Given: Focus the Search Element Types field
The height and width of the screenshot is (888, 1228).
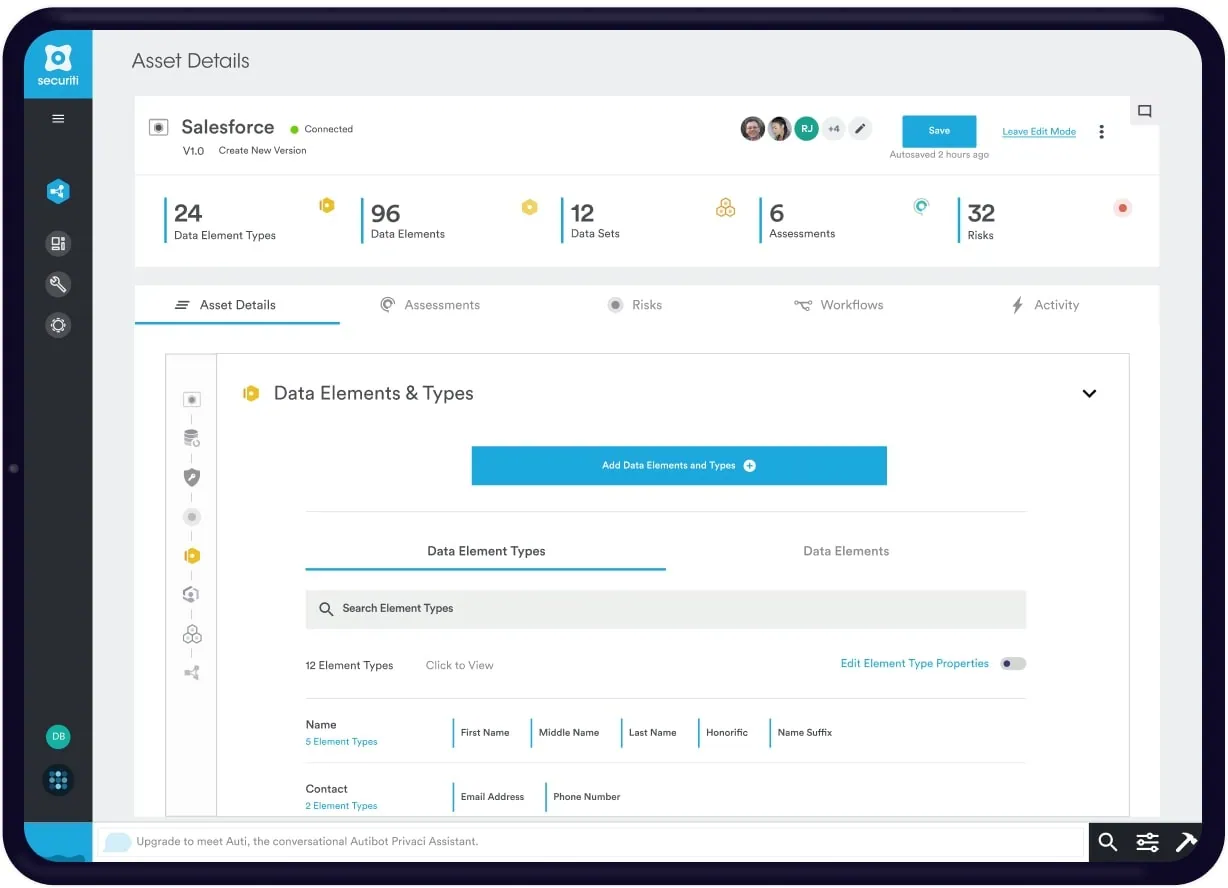Looking at the screenshot, I should [665, 609].
